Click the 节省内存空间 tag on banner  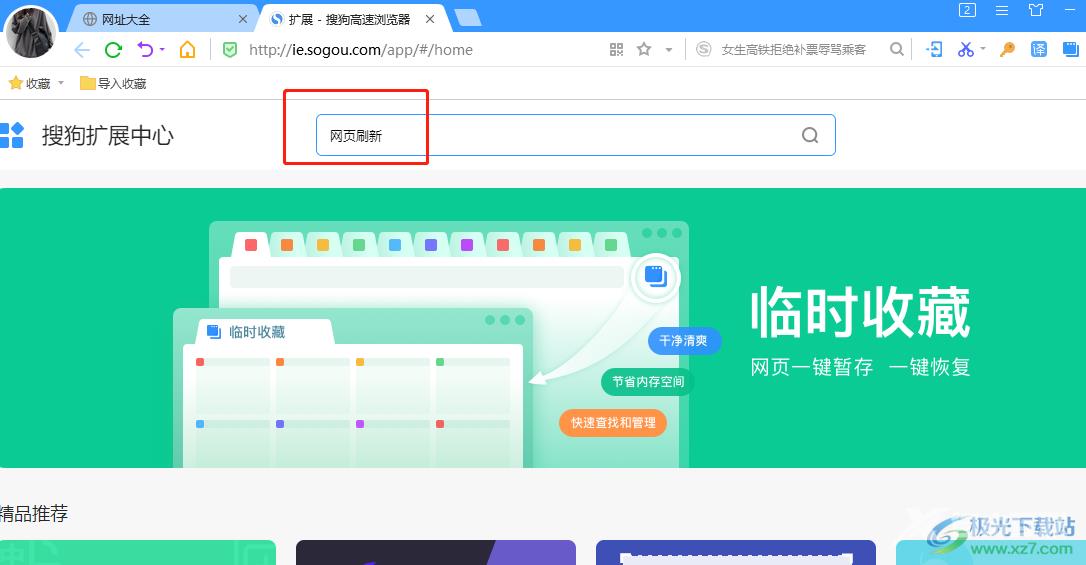tap(648, 382)
